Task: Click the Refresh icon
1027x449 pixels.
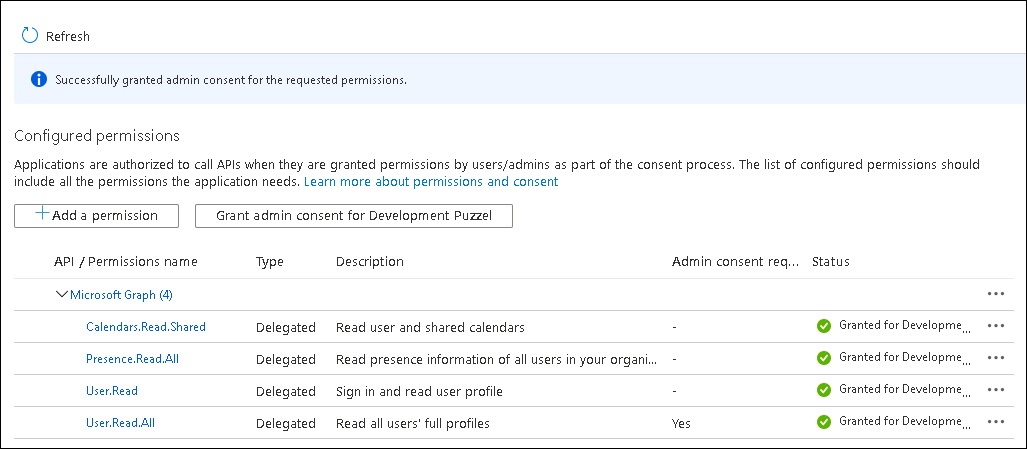Action: coord(30,36)
